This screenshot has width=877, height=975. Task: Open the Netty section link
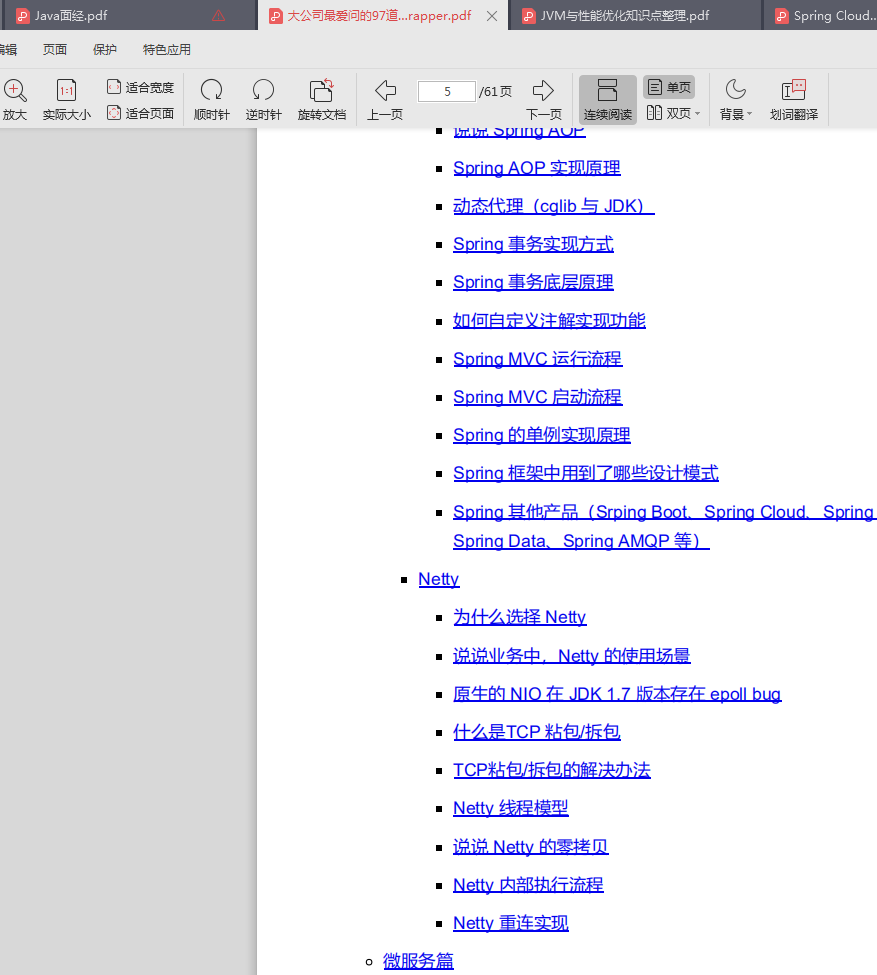click(438, 579)
